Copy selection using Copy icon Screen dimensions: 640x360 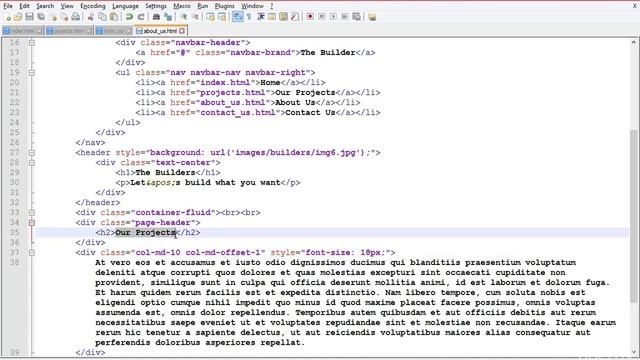point(102,17)
